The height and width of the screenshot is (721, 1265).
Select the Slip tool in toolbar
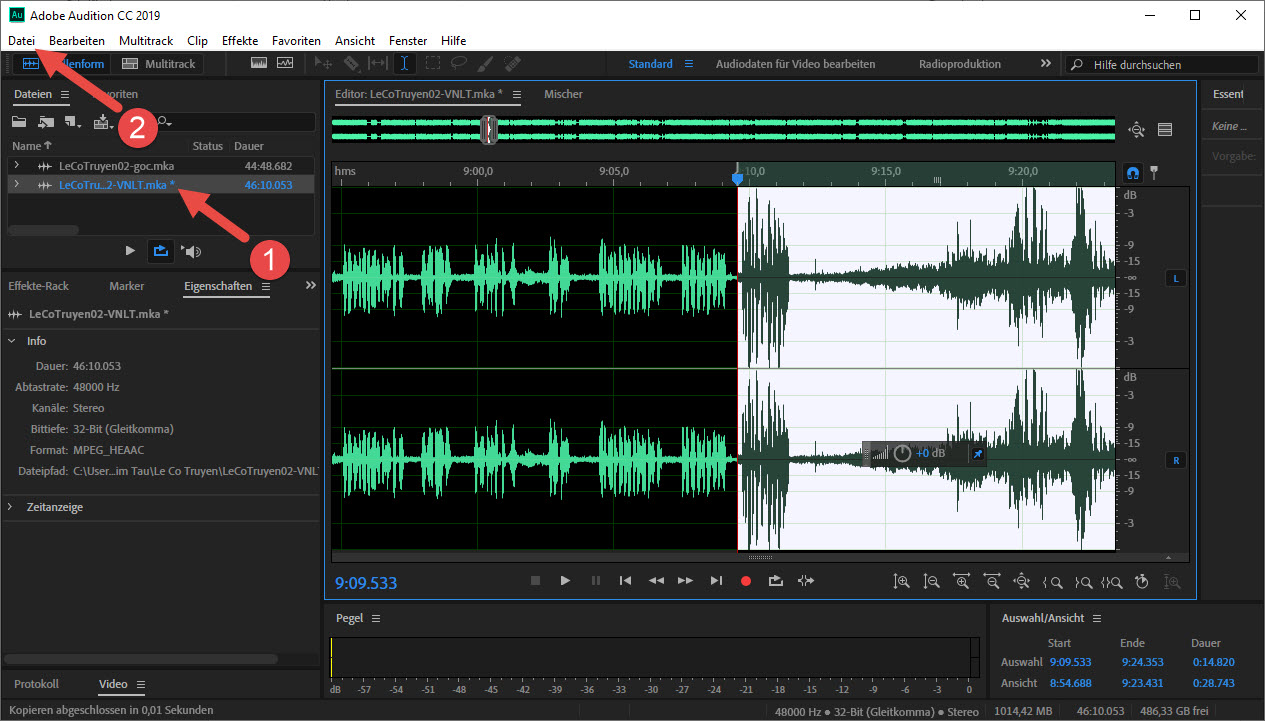tap(377, 63)
